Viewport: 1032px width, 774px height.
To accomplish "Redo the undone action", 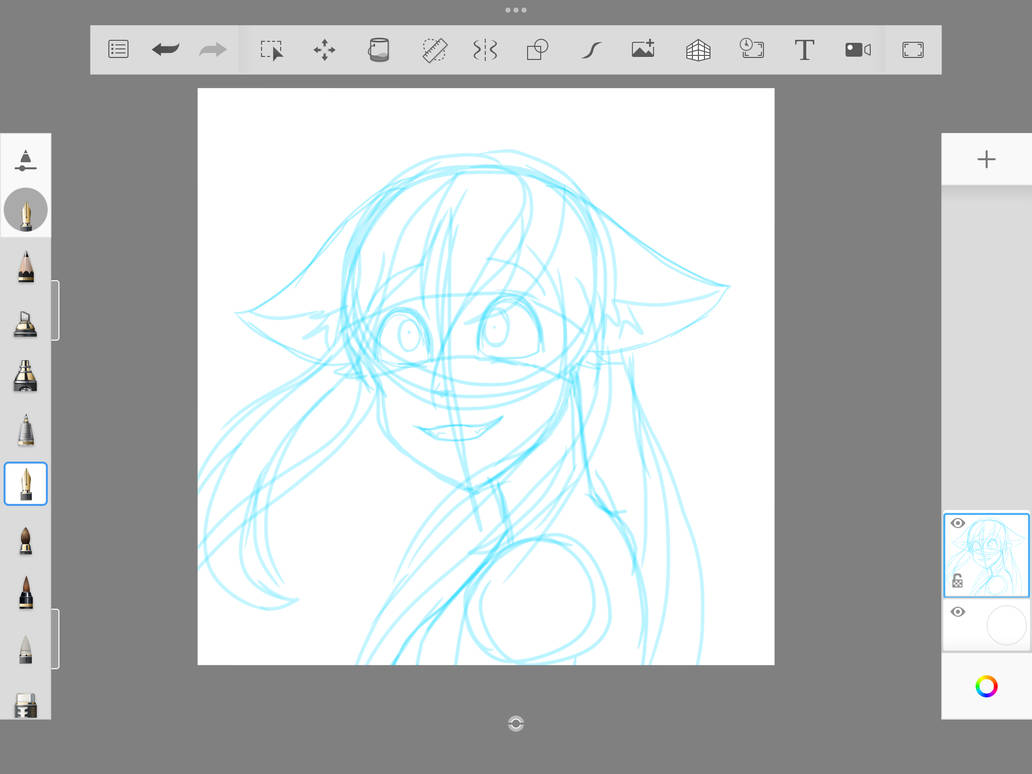I will click(x=211, y=49).
